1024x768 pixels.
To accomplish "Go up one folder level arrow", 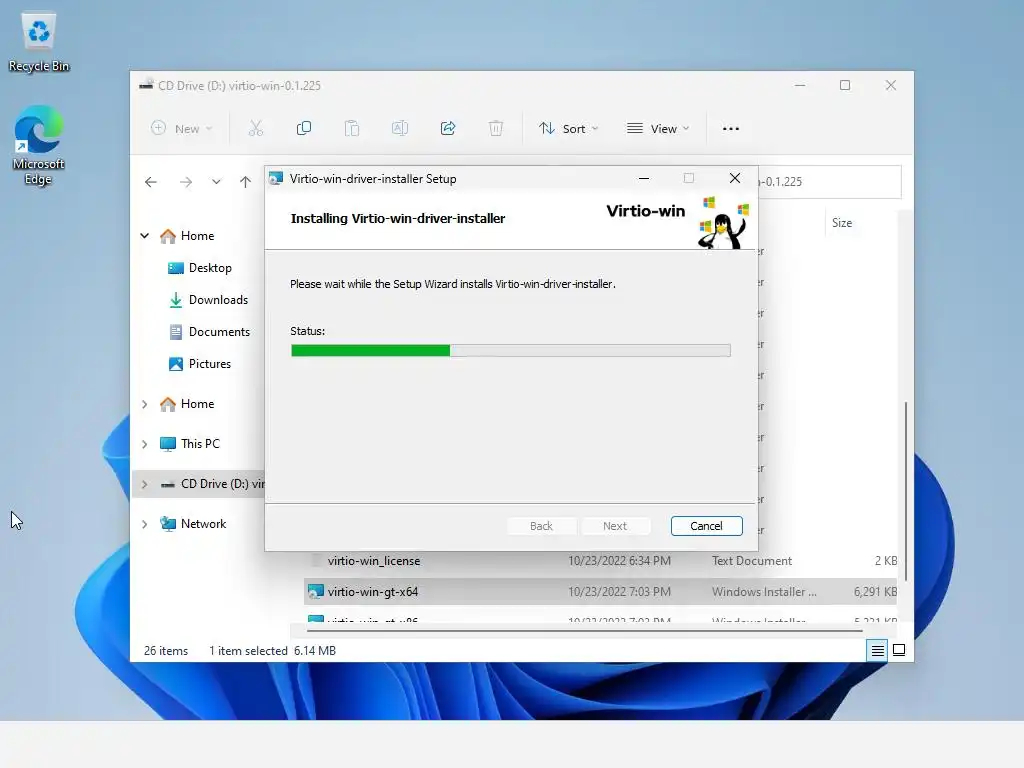I will (245, 182).
